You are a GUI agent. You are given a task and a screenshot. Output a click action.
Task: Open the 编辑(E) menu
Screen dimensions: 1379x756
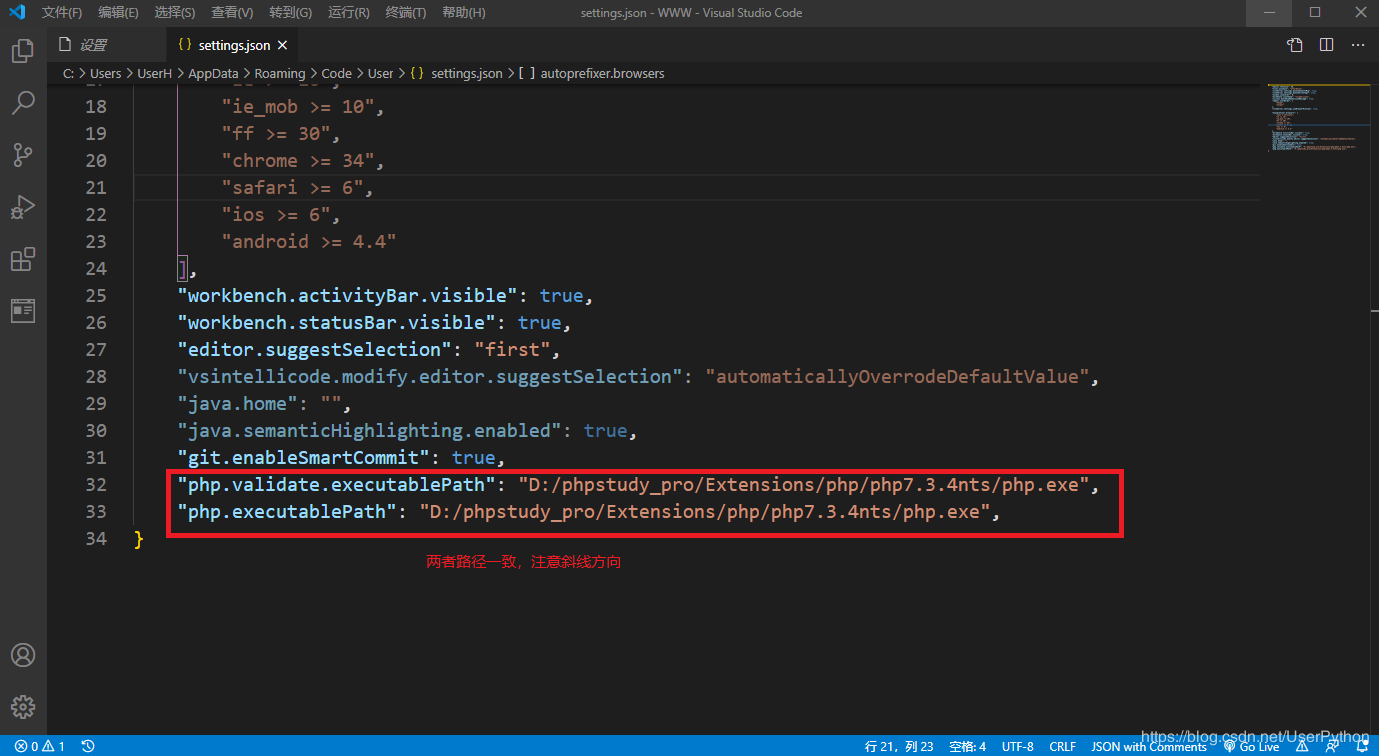[x=118, y=13]
